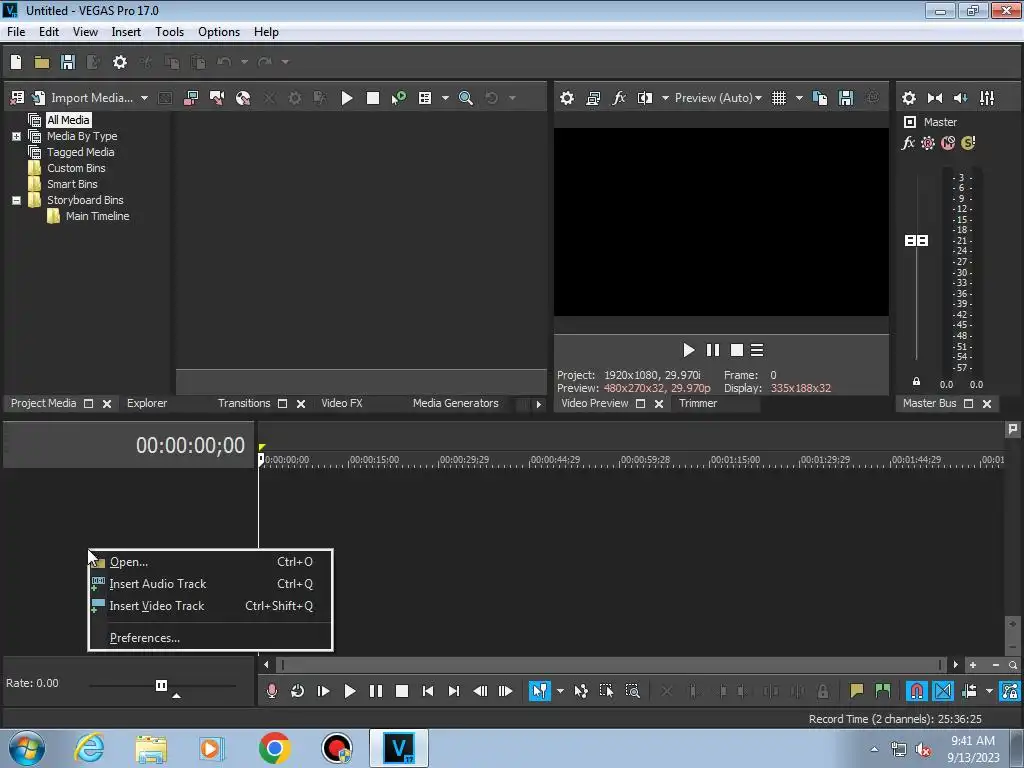Toggle downmix output on Master Bus

click(x=935, y=98)
